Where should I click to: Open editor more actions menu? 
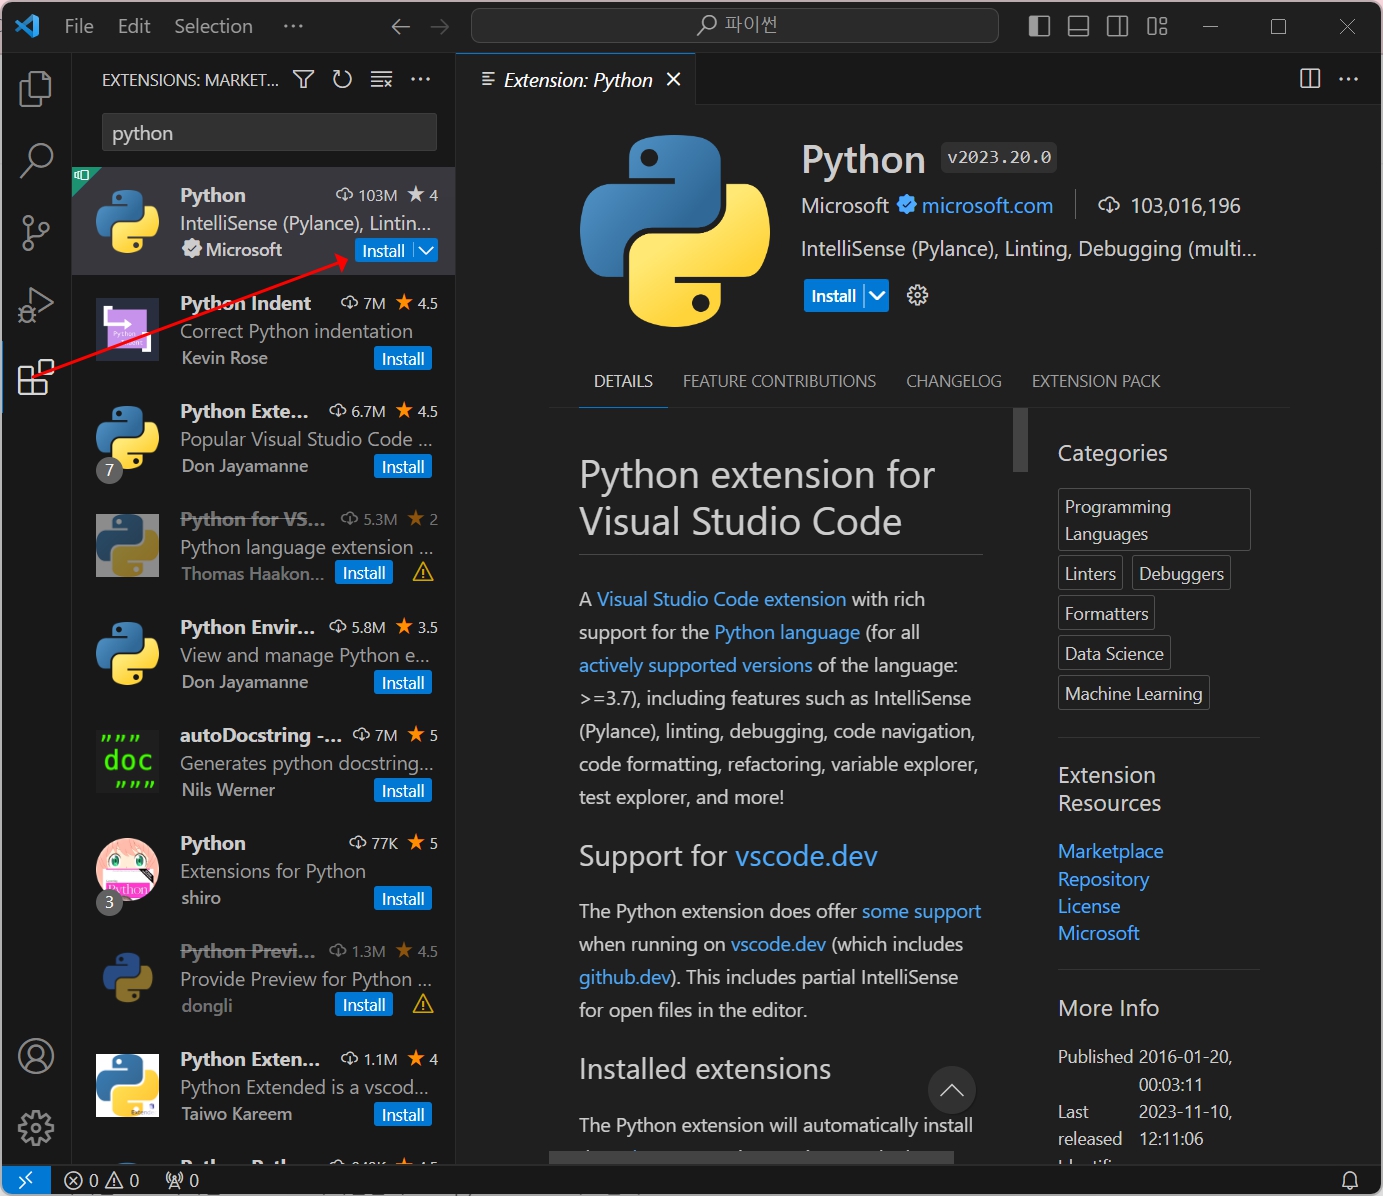coord(1348,79)
